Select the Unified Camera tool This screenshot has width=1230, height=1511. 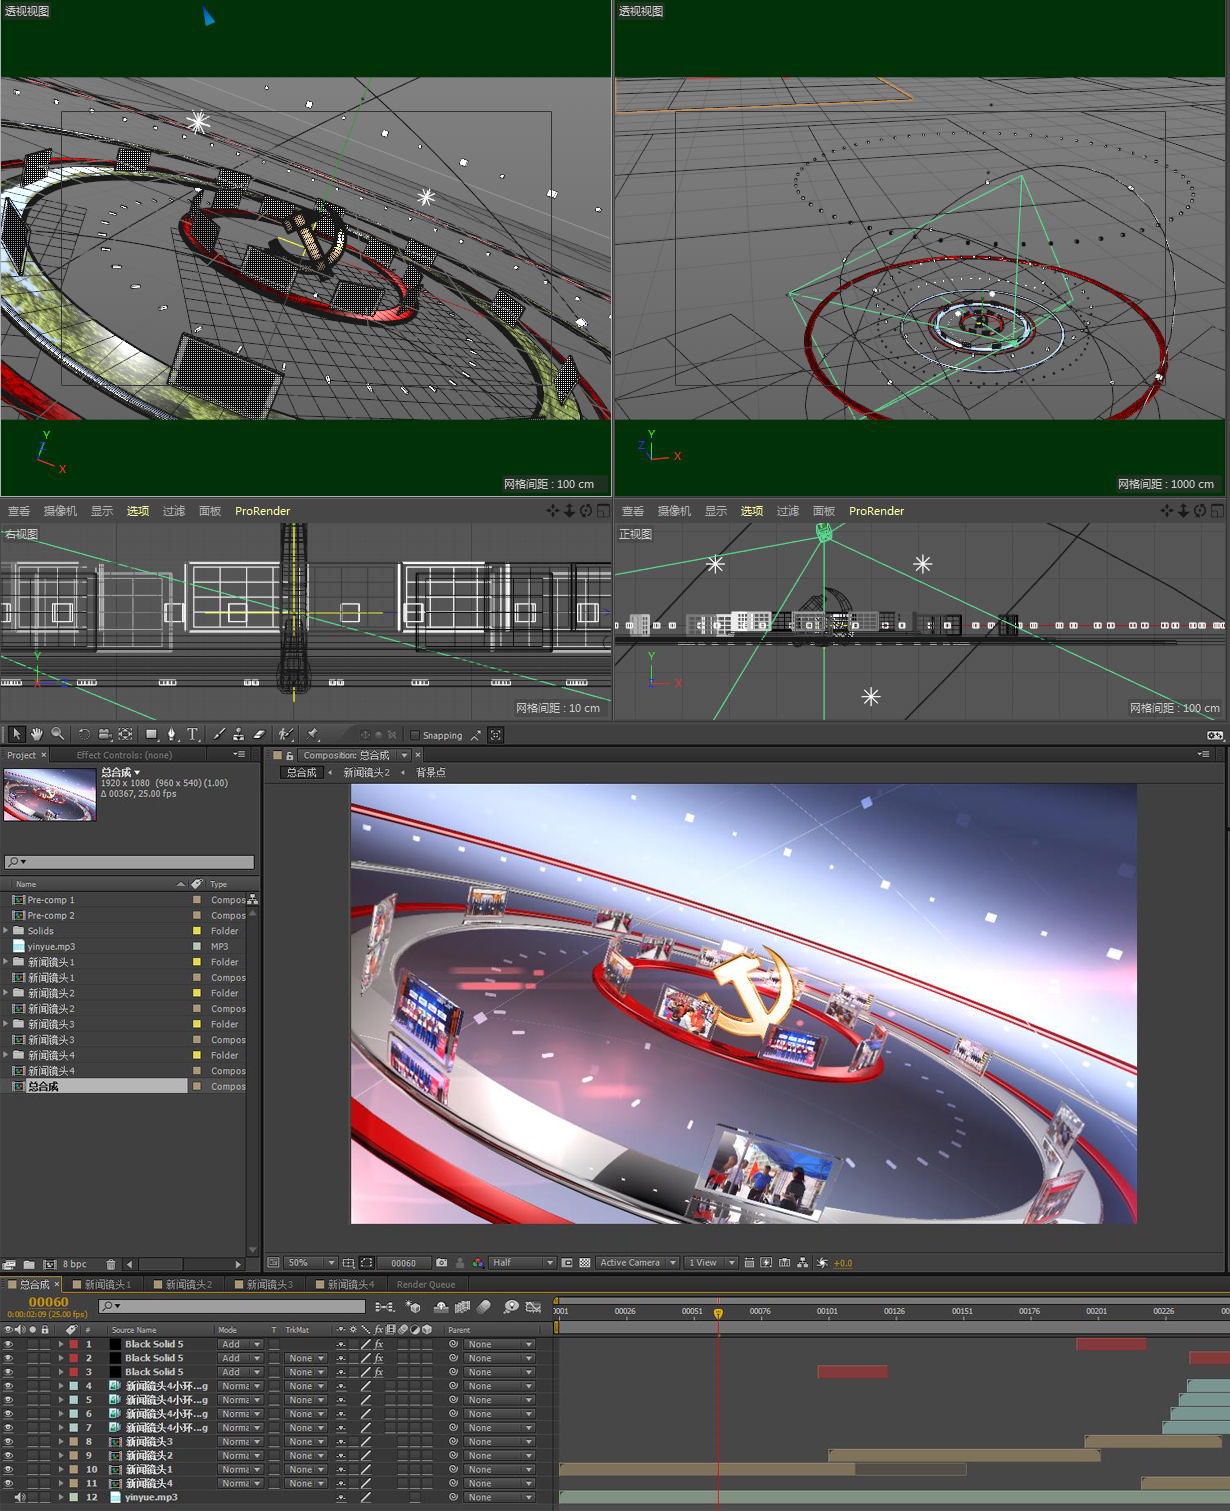point(105,734)
